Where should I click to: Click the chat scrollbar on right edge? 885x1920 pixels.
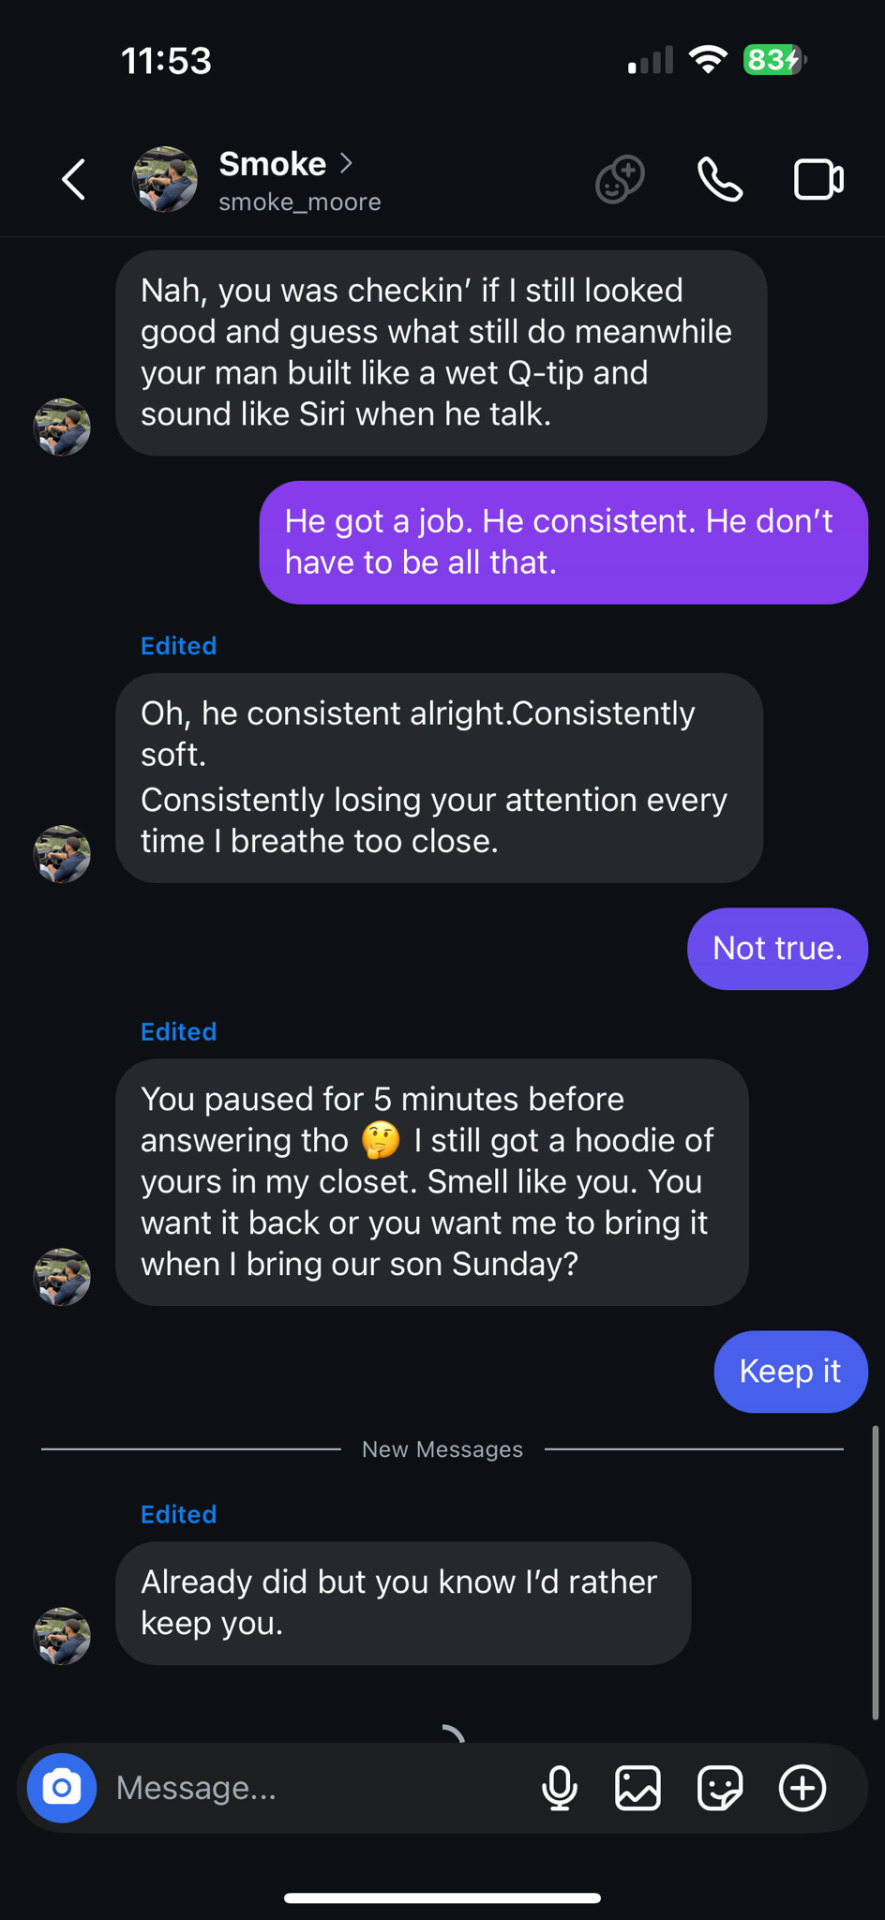click(x=876, y=1572)
